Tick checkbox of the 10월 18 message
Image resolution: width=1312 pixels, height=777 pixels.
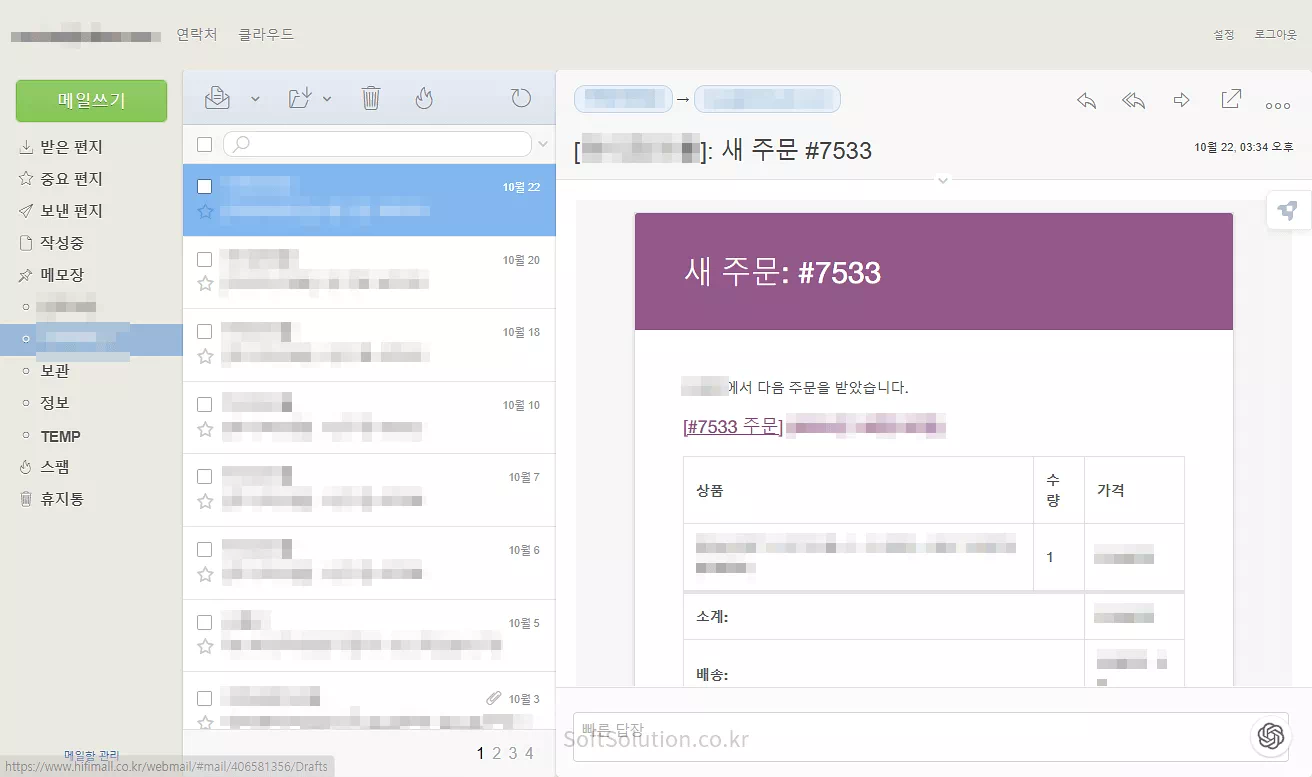click(205, 332)
